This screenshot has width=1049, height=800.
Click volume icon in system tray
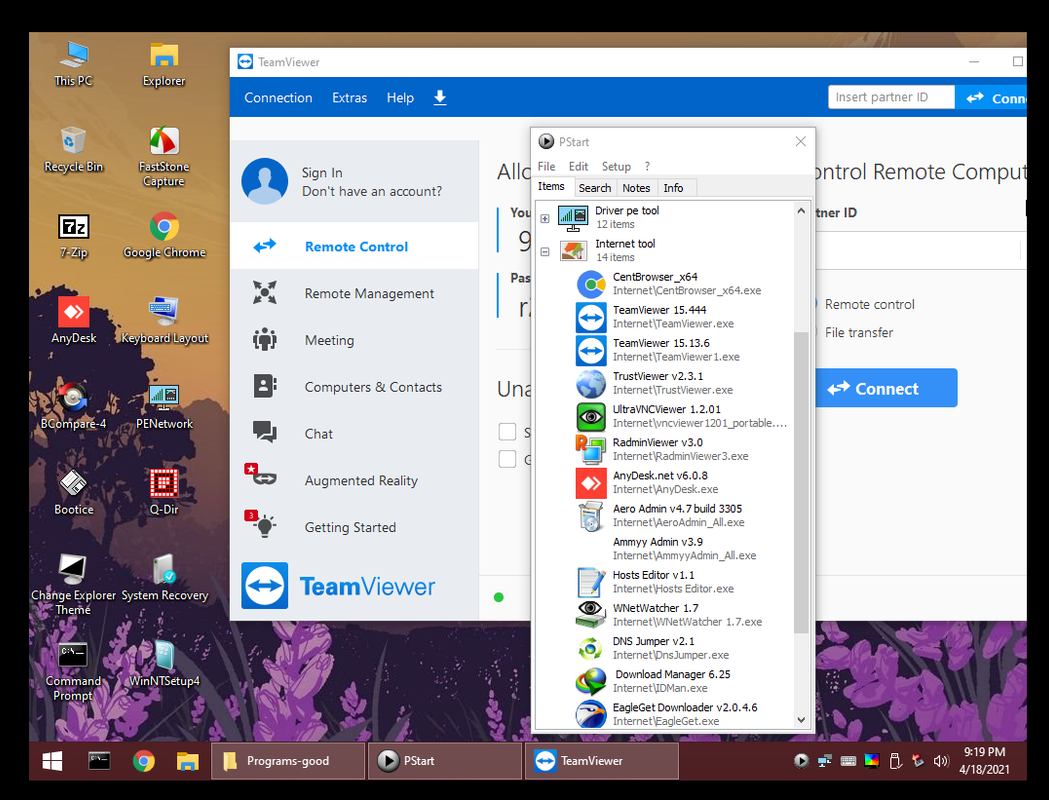click(941, 761)
